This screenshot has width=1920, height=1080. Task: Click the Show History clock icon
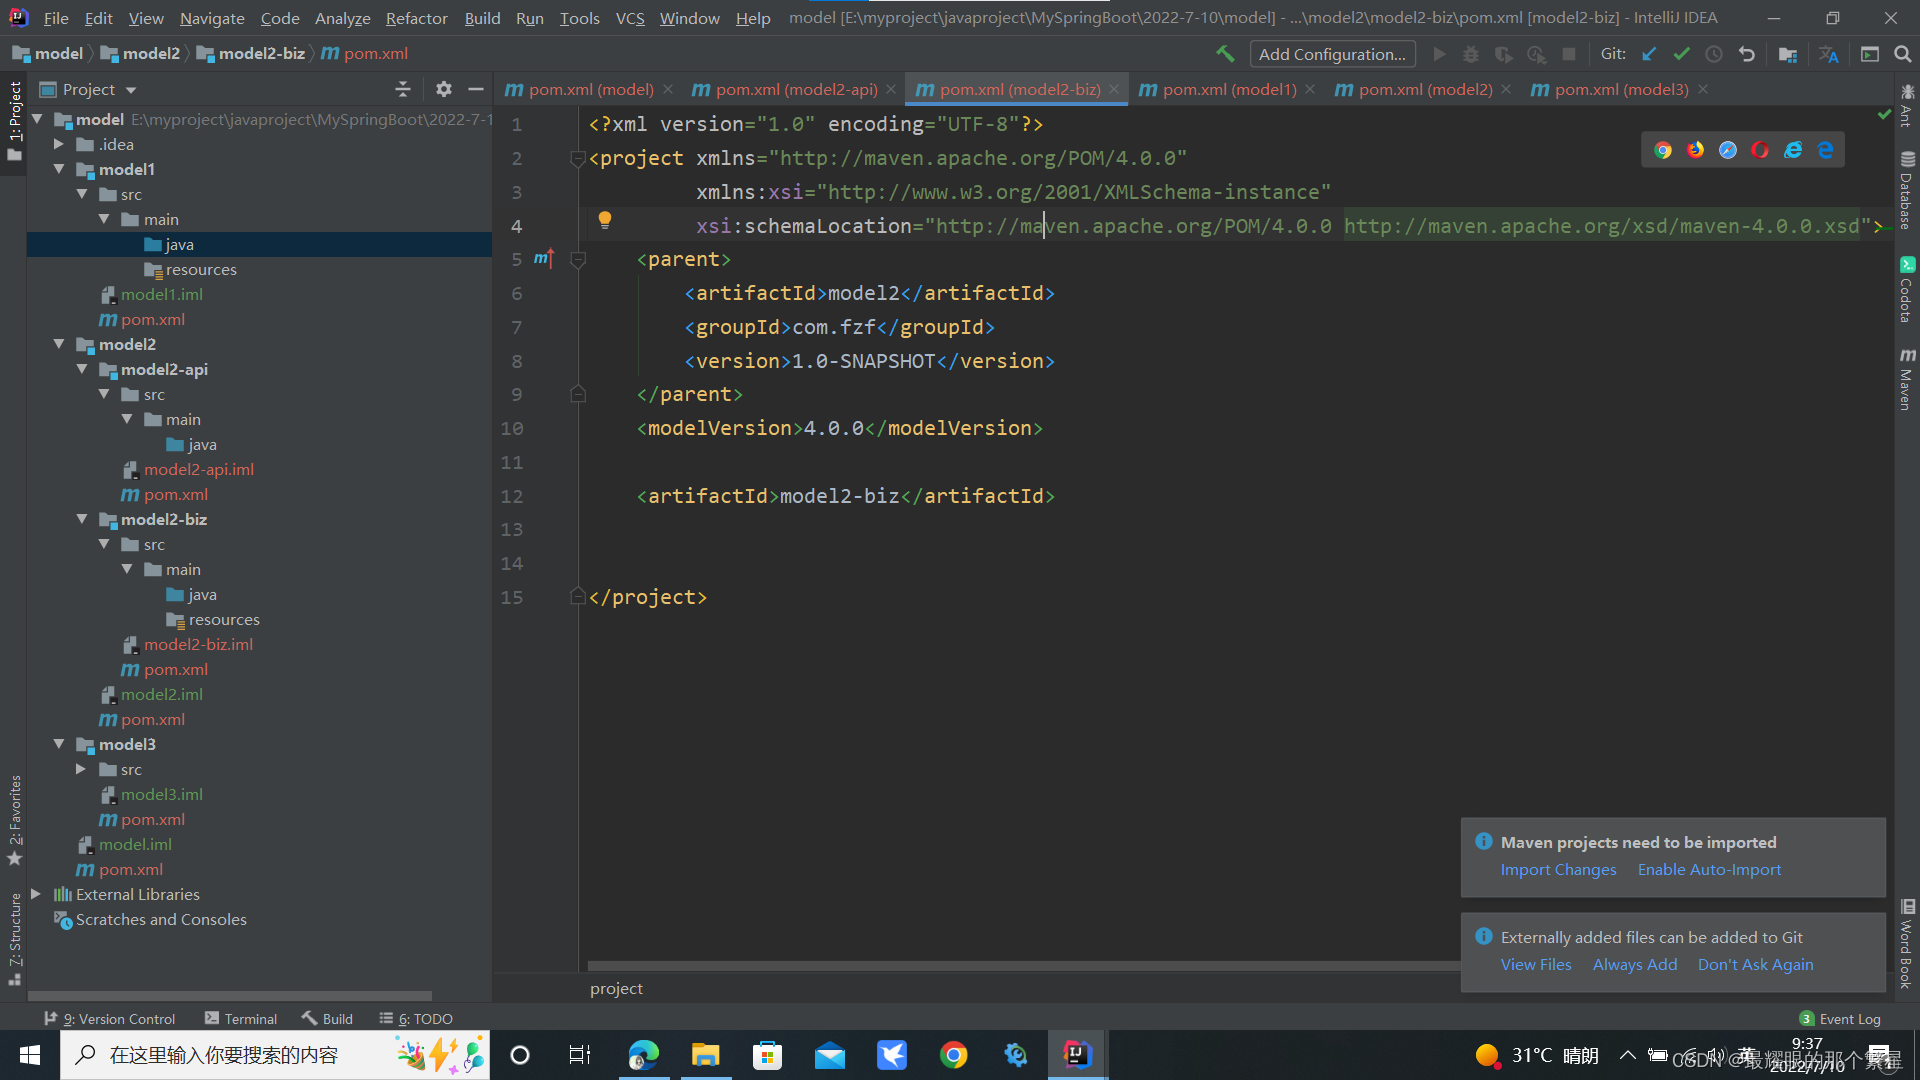[x=1714, y=54]
